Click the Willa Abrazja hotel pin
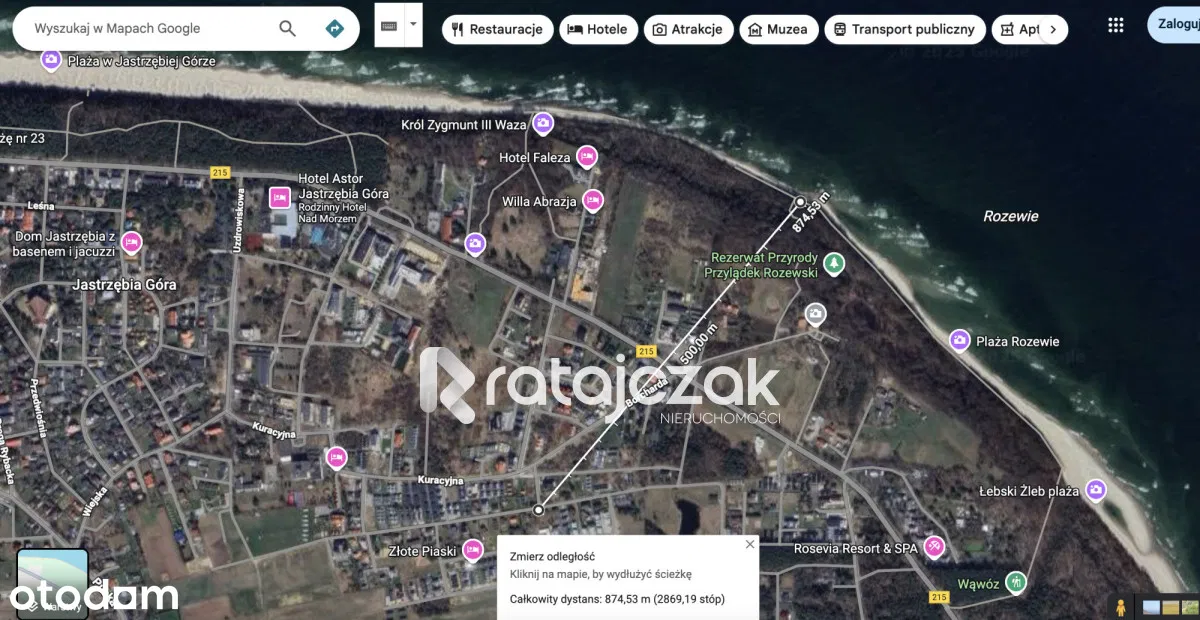 [593, 201]
